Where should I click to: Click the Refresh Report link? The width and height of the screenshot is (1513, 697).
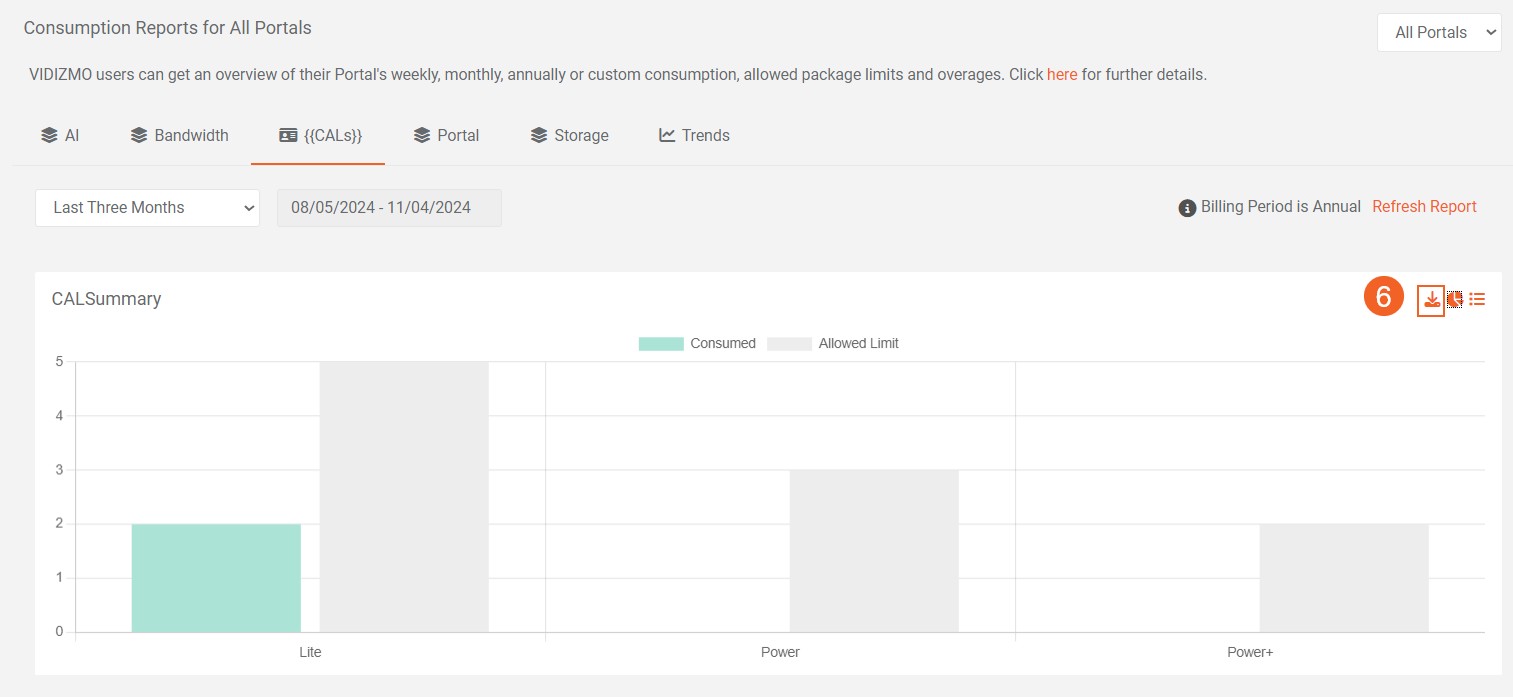tap(1424, 207)
